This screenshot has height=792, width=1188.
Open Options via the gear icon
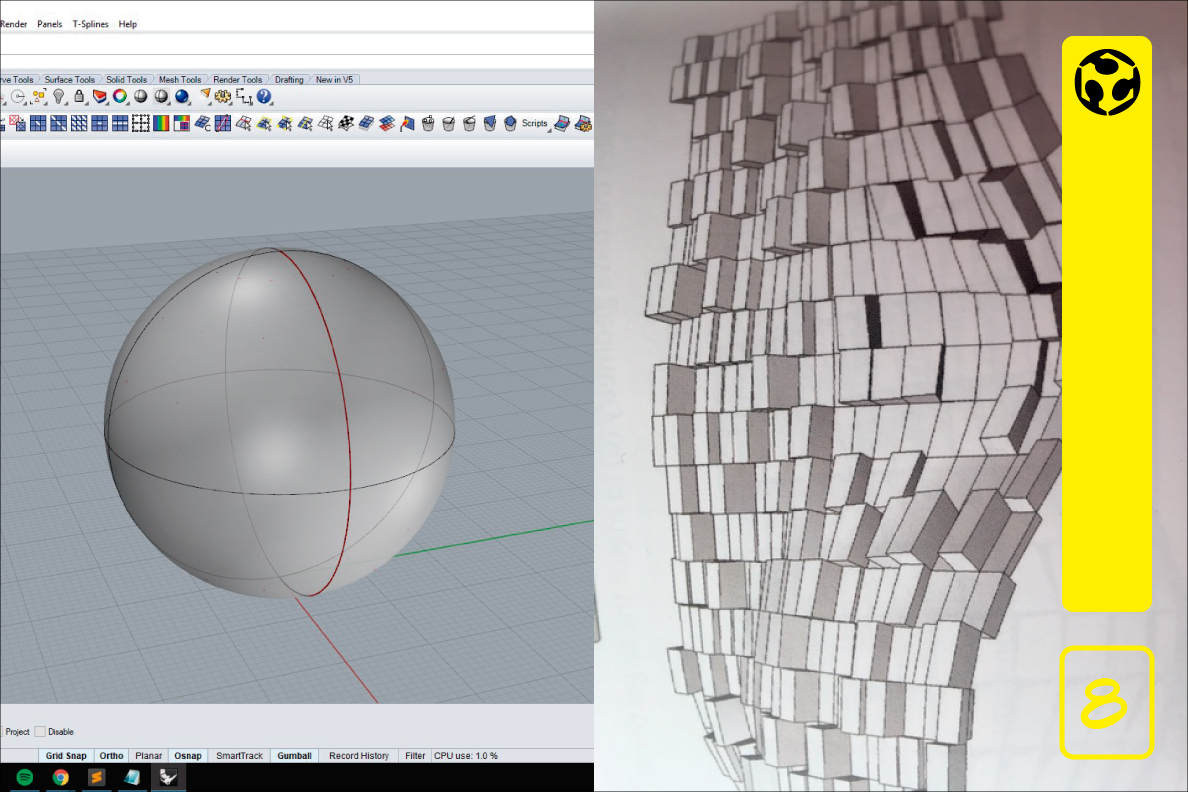[x=223, y=97]
